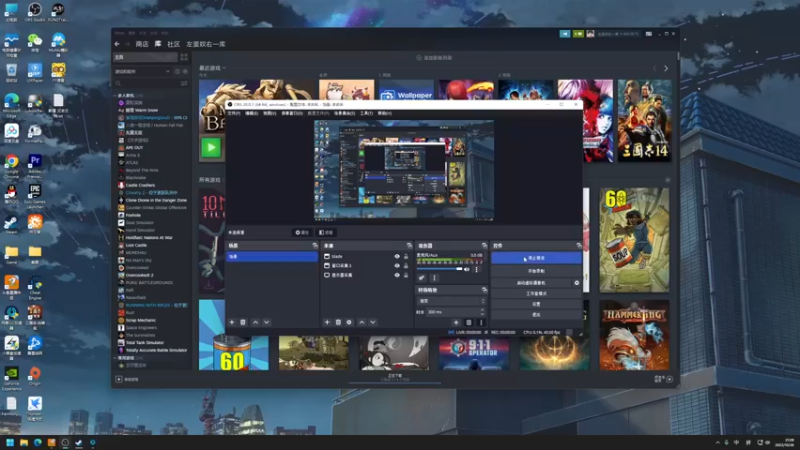
Task: Hide the blade source with eye icon
Action: (x=397, y=257)
